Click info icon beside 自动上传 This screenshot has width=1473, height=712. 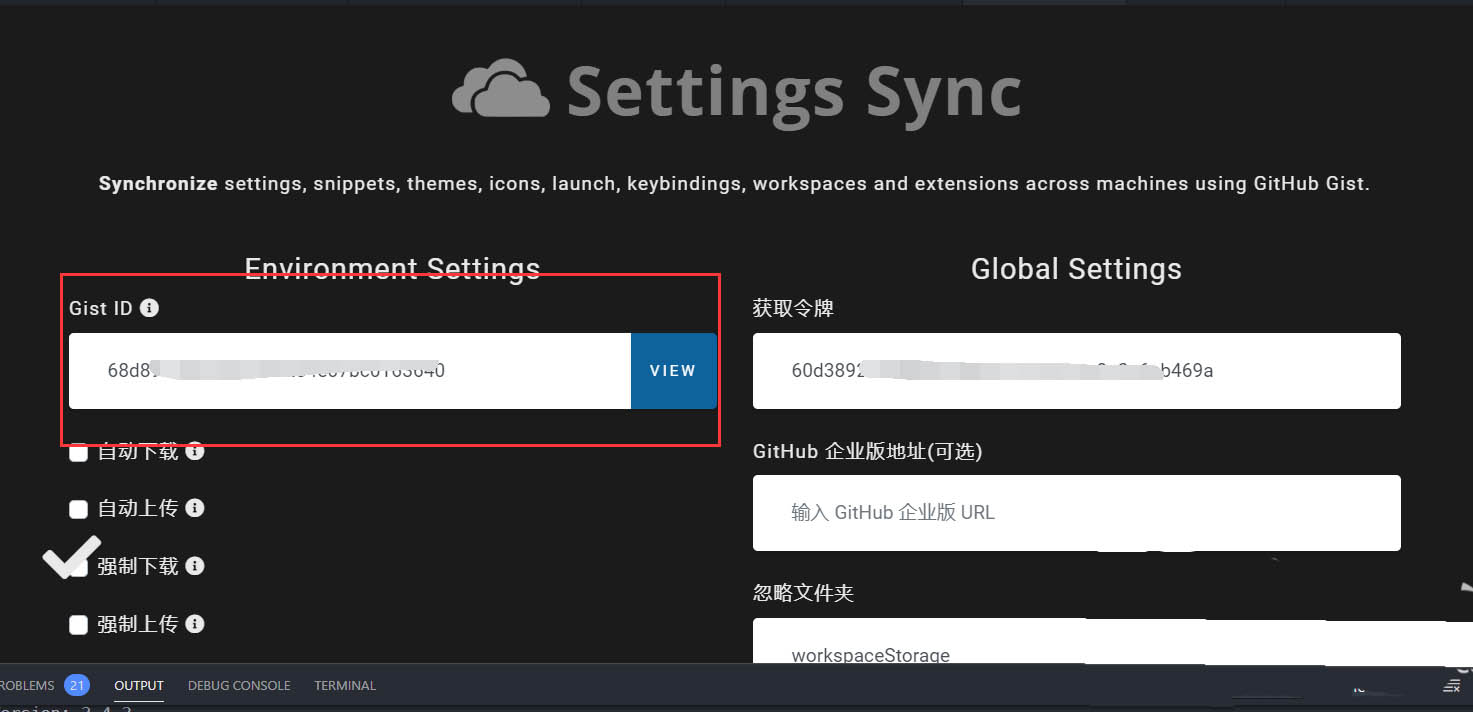pyautogui.click(x=195, y=508)
